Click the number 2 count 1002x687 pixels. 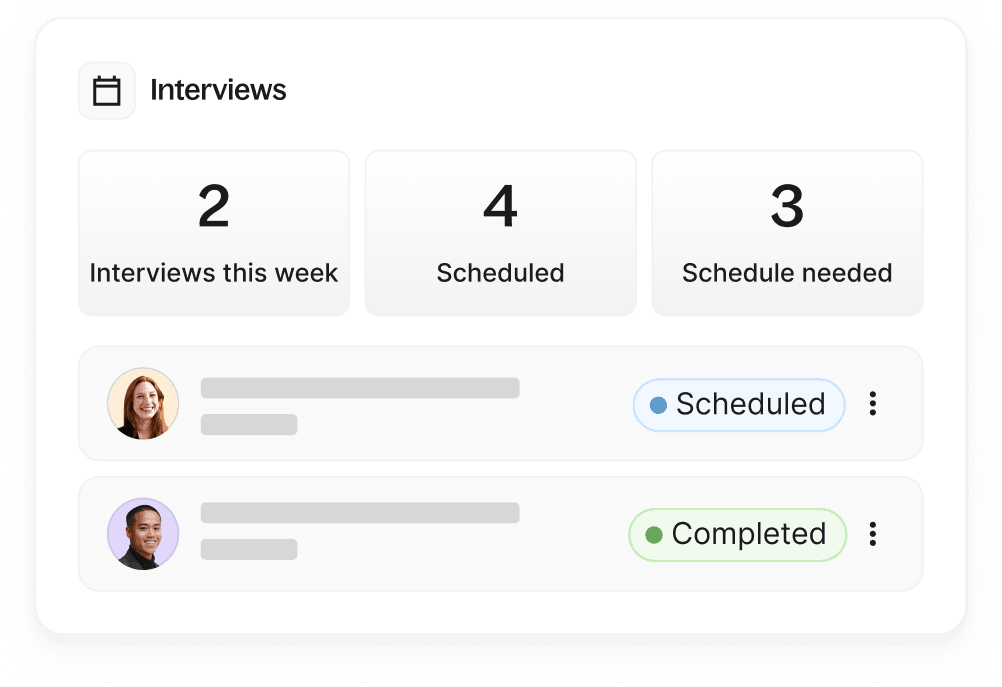214,207
